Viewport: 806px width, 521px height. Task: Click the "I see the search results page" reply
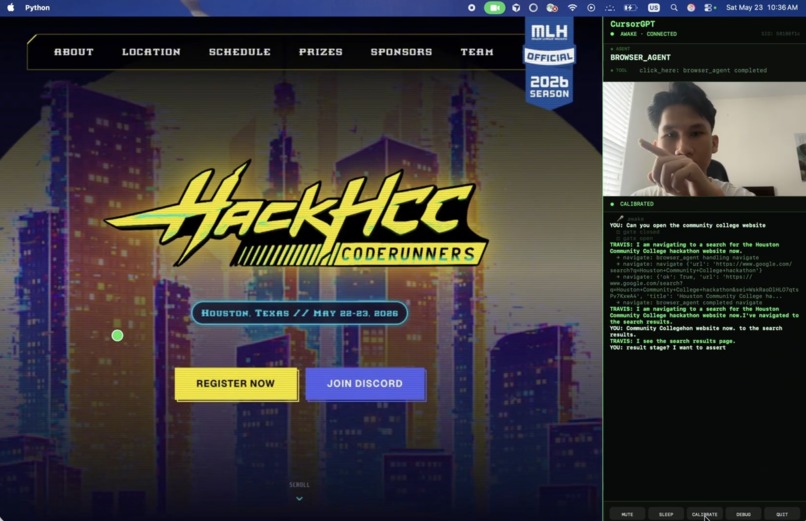(x=672, y=341)
